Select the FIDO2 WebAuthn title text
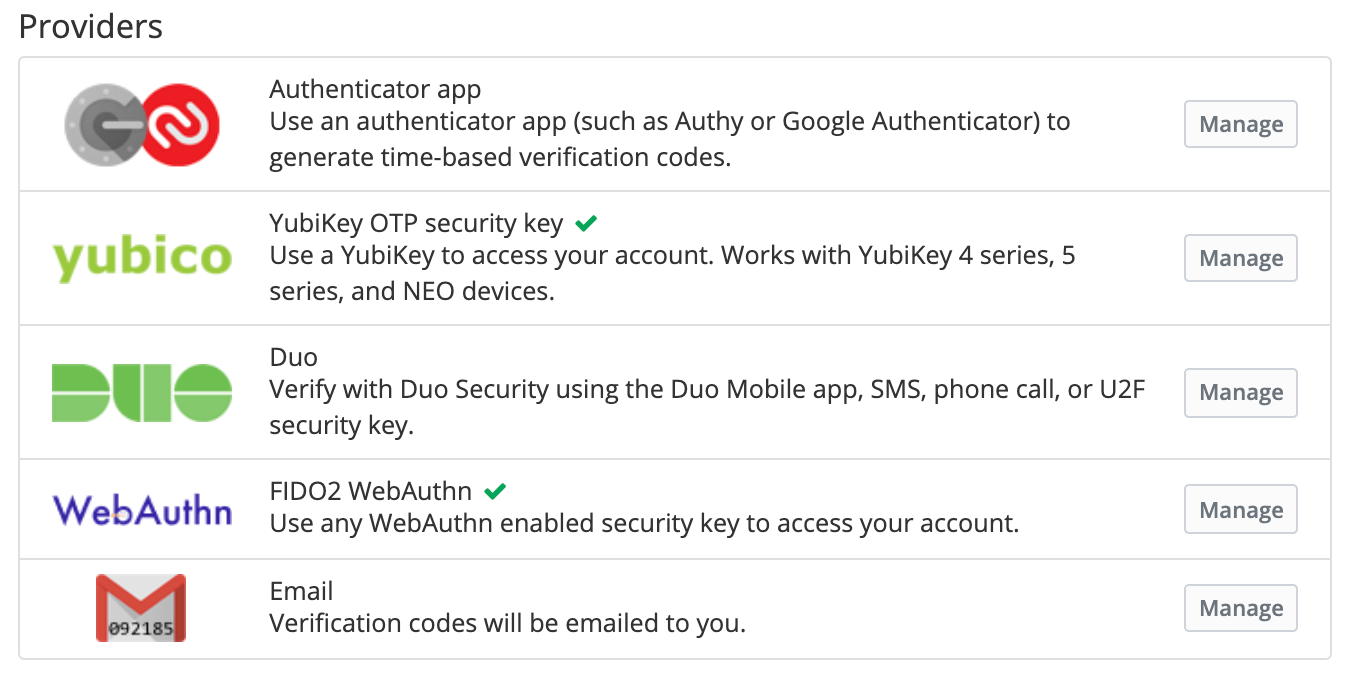The image size is (1366, 690). (370, 491)
